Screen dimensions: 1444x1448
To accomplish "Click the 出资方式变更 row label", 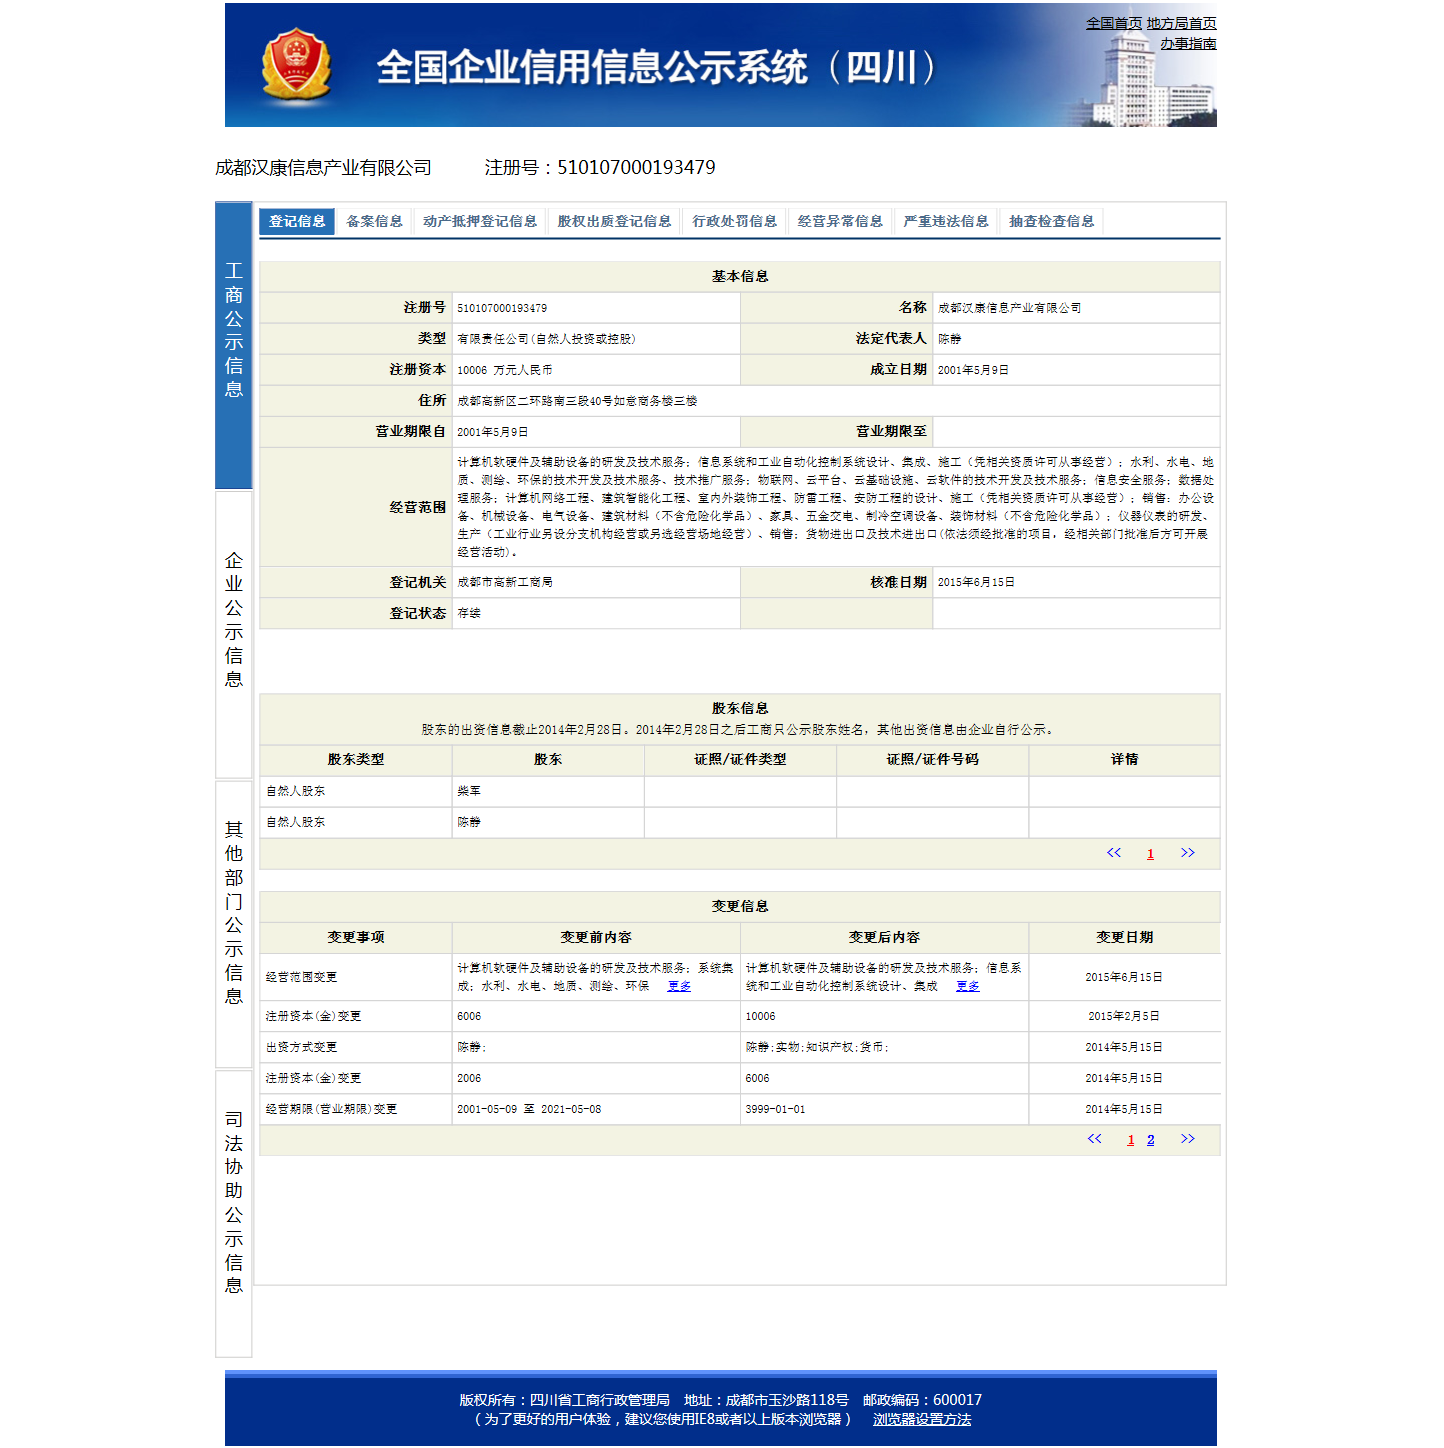I will tap(301, 1047).
